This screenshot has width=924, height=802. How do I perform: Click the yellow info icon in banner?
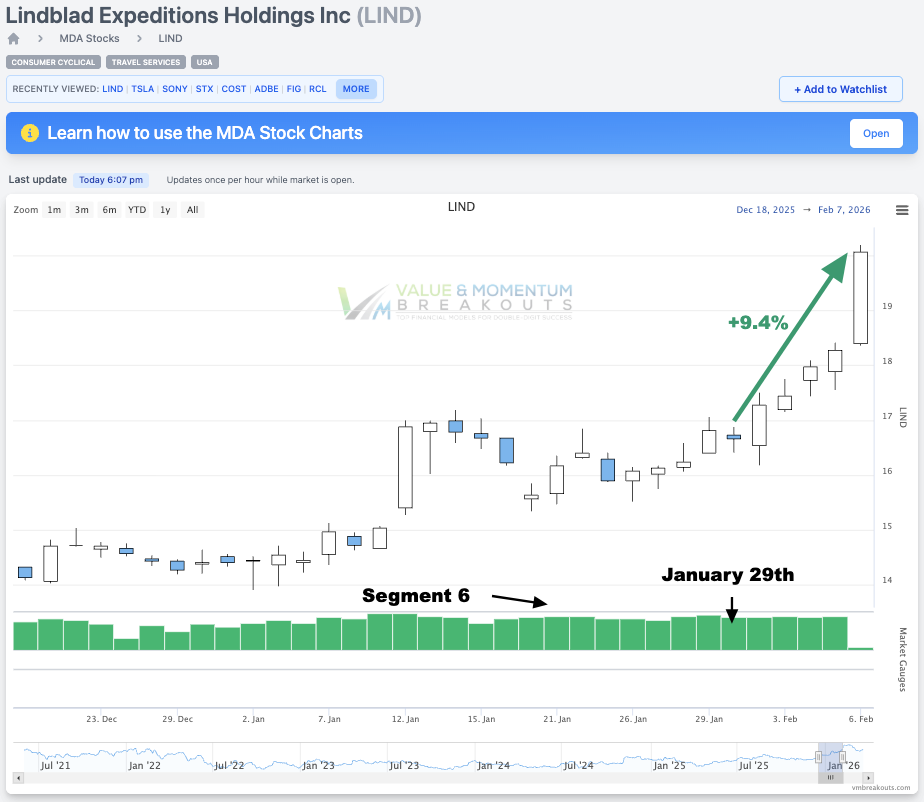(x=30, y=133)
